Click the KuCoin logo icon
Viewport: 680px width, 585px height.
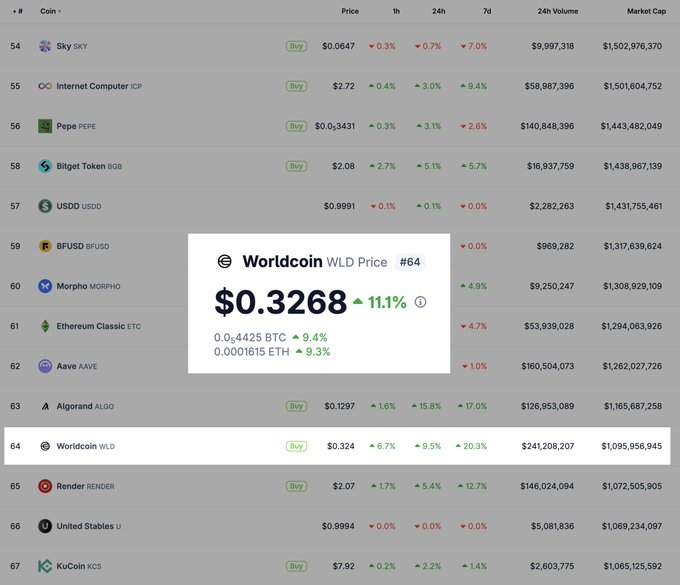45,566
